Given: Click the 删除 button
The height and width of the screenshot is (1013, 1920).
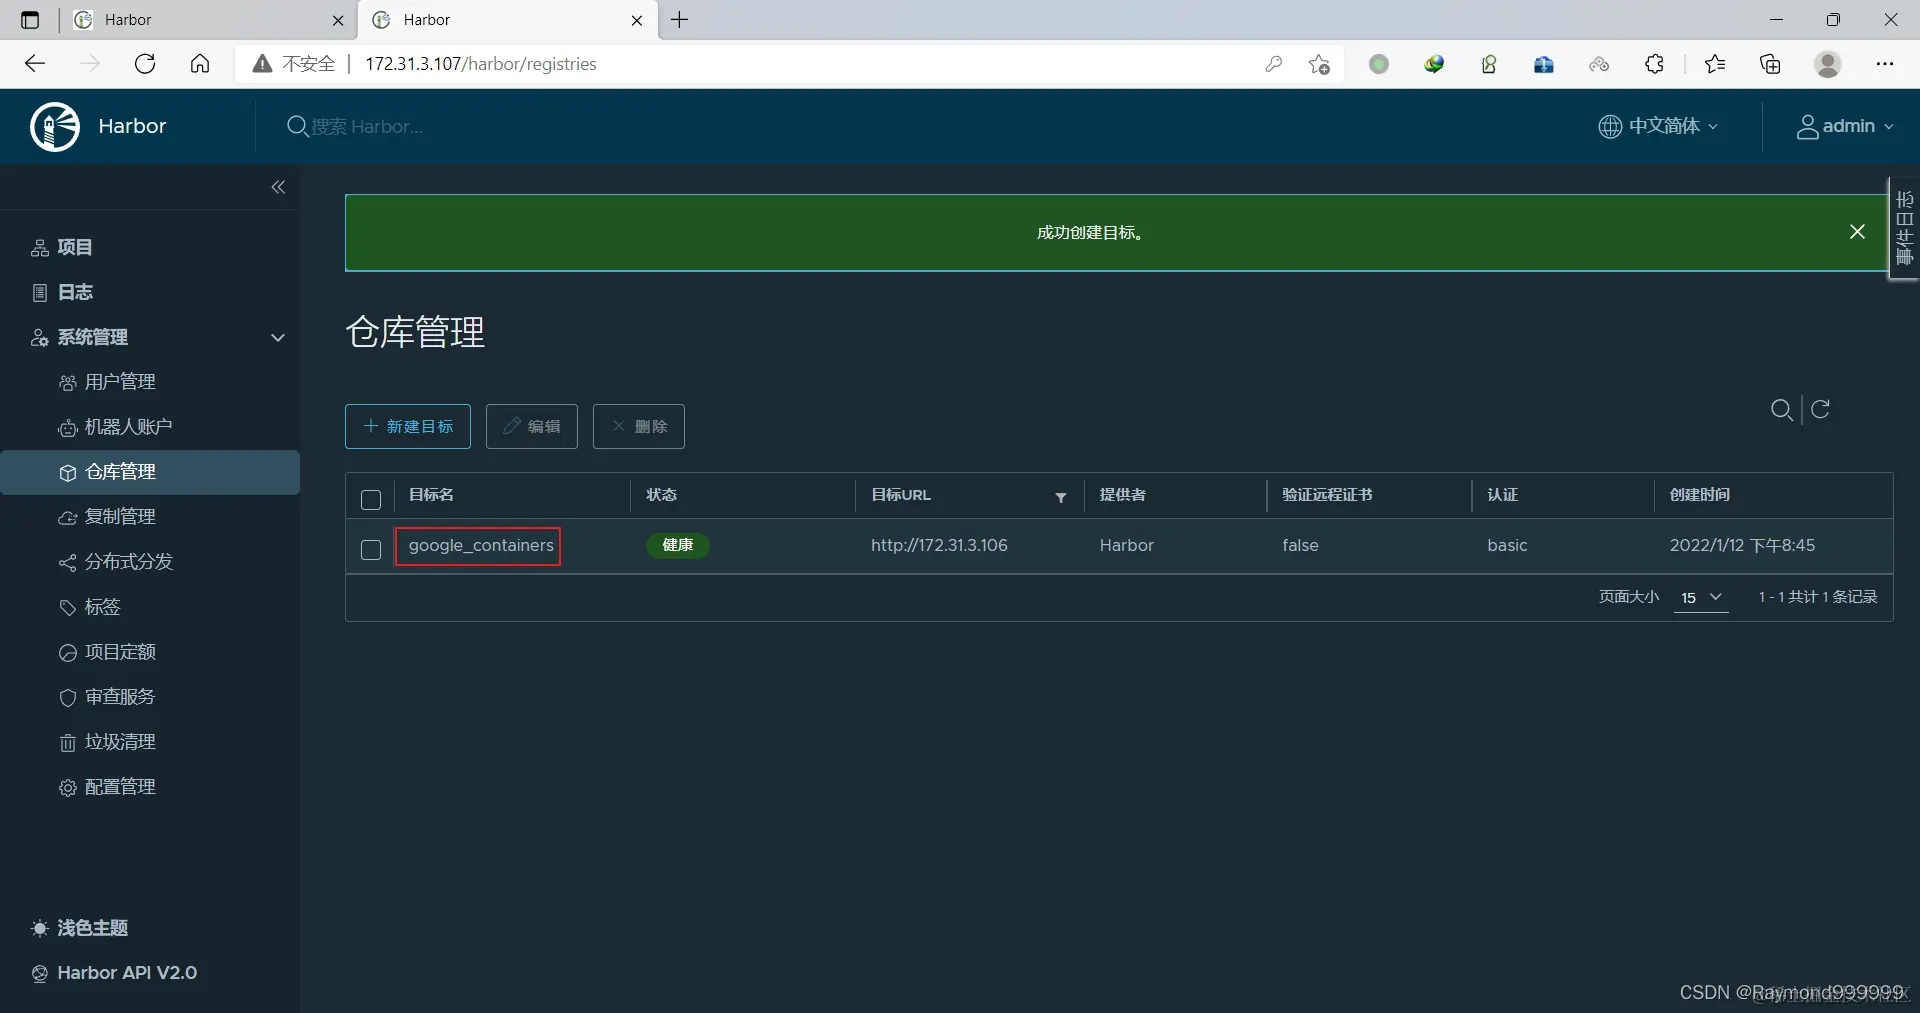Looking at the screenshot, I should coord(639,426).
